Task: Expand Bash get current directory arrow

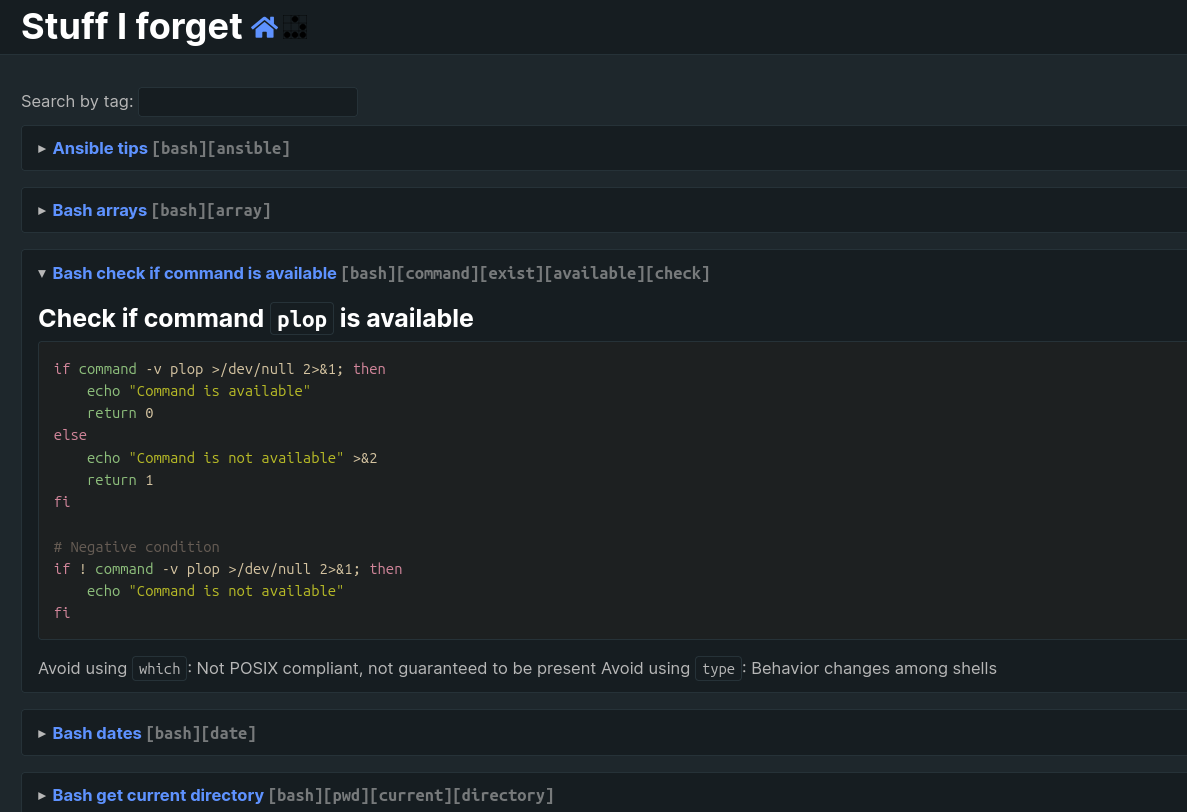Action: (x=42, y=796)
